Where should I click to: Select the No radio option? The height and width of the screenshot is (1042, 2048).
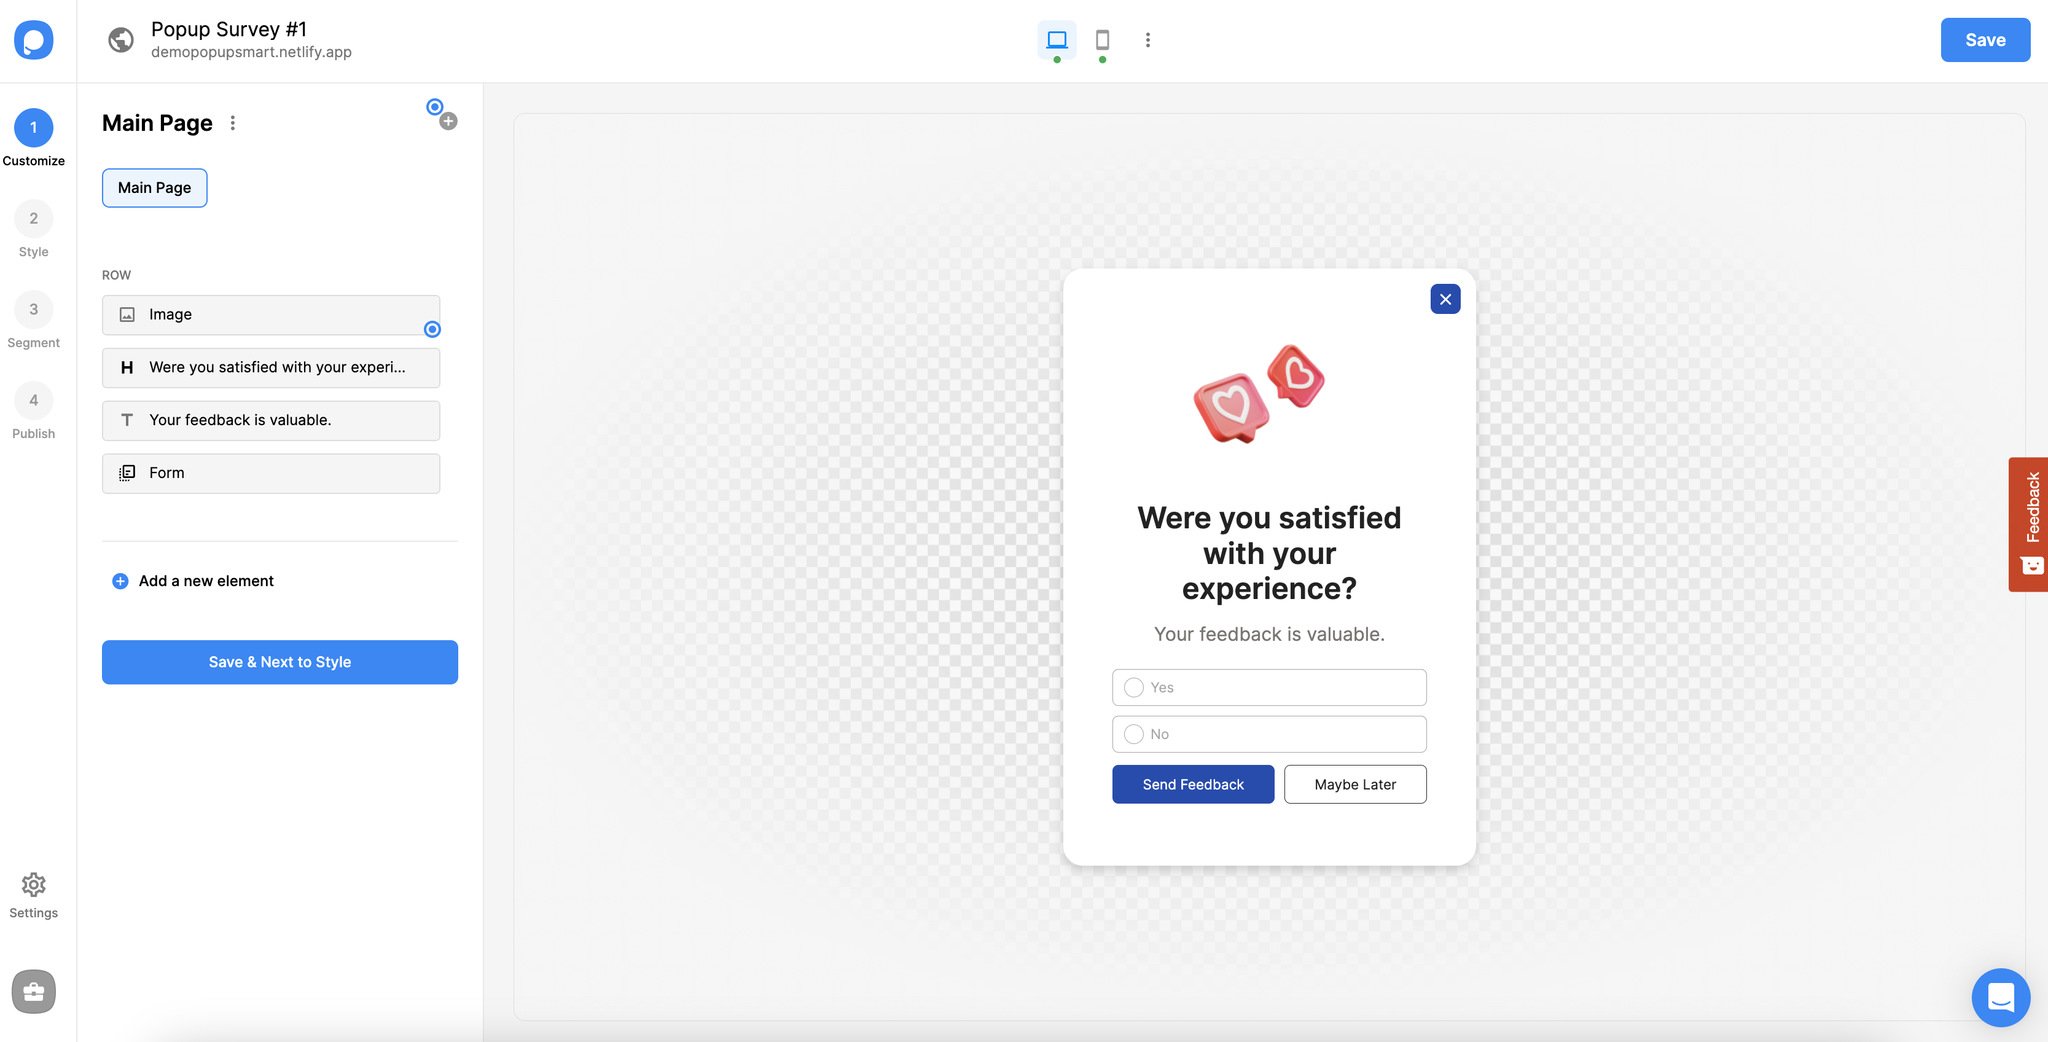[x=1133, y=733]
